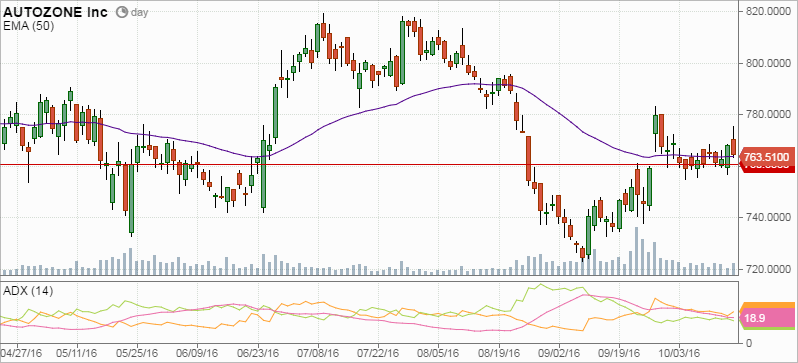Image resolution: width=798 pixels, height=363 pixels.
Task: Select the 'ADX (14)' indicator label
Action: coord(28,291)
